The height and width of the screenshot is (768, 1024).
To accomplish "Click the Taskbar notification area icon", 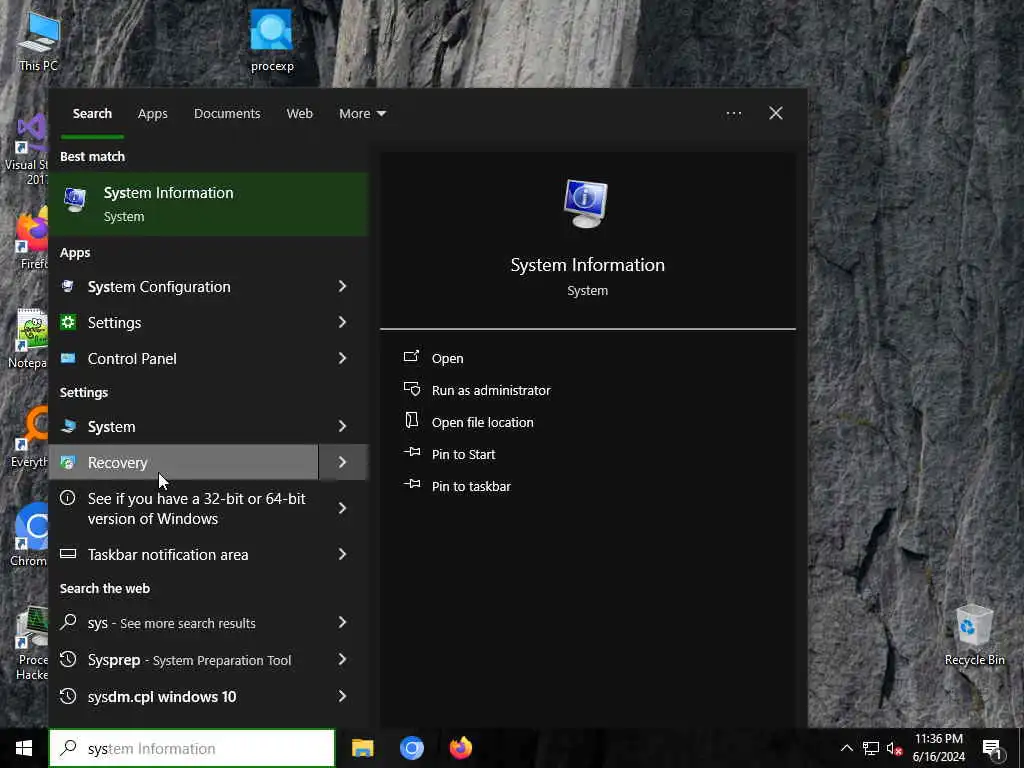I will 68,554.
